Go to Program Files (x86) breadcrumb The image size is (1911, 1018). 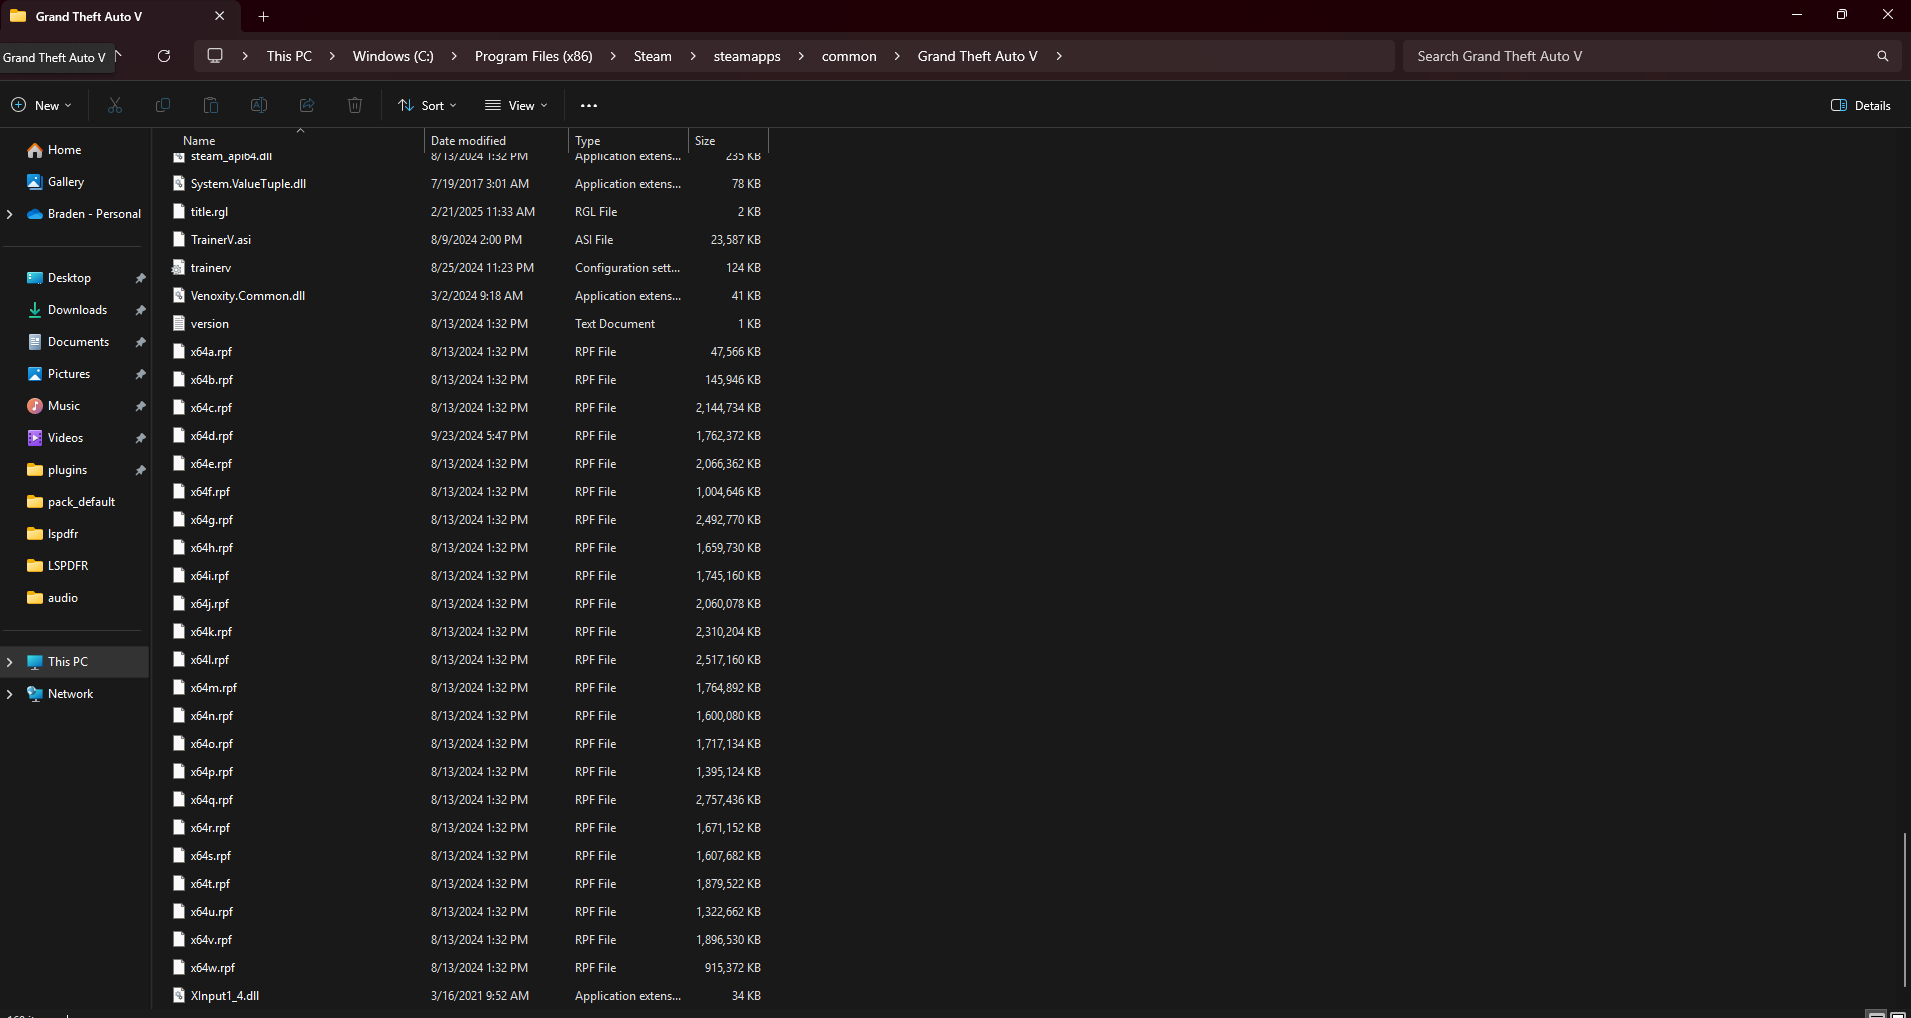pos(534,56)
